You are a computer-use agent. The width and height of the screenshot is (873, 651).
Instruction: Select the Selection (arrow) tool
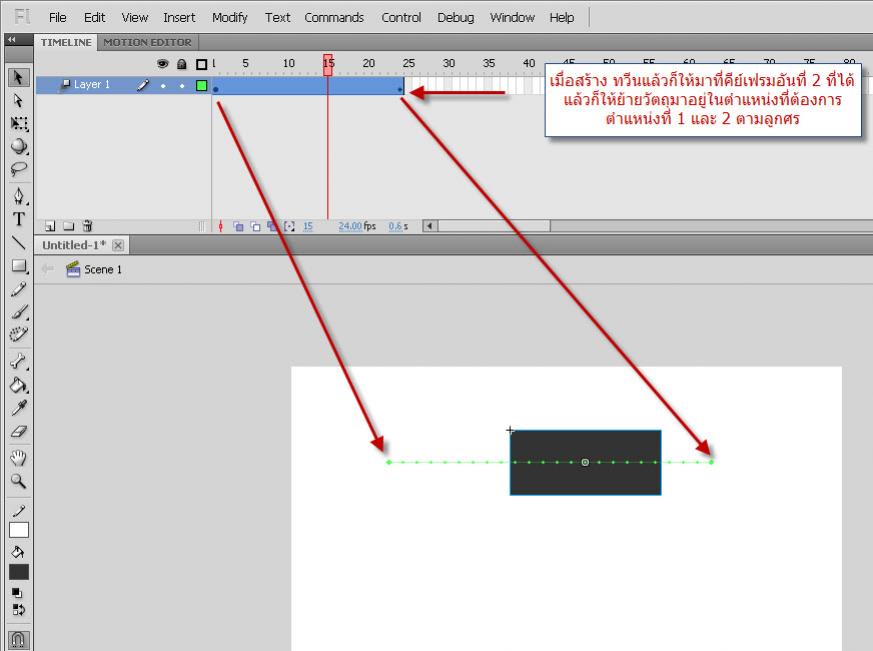point(18,77)
